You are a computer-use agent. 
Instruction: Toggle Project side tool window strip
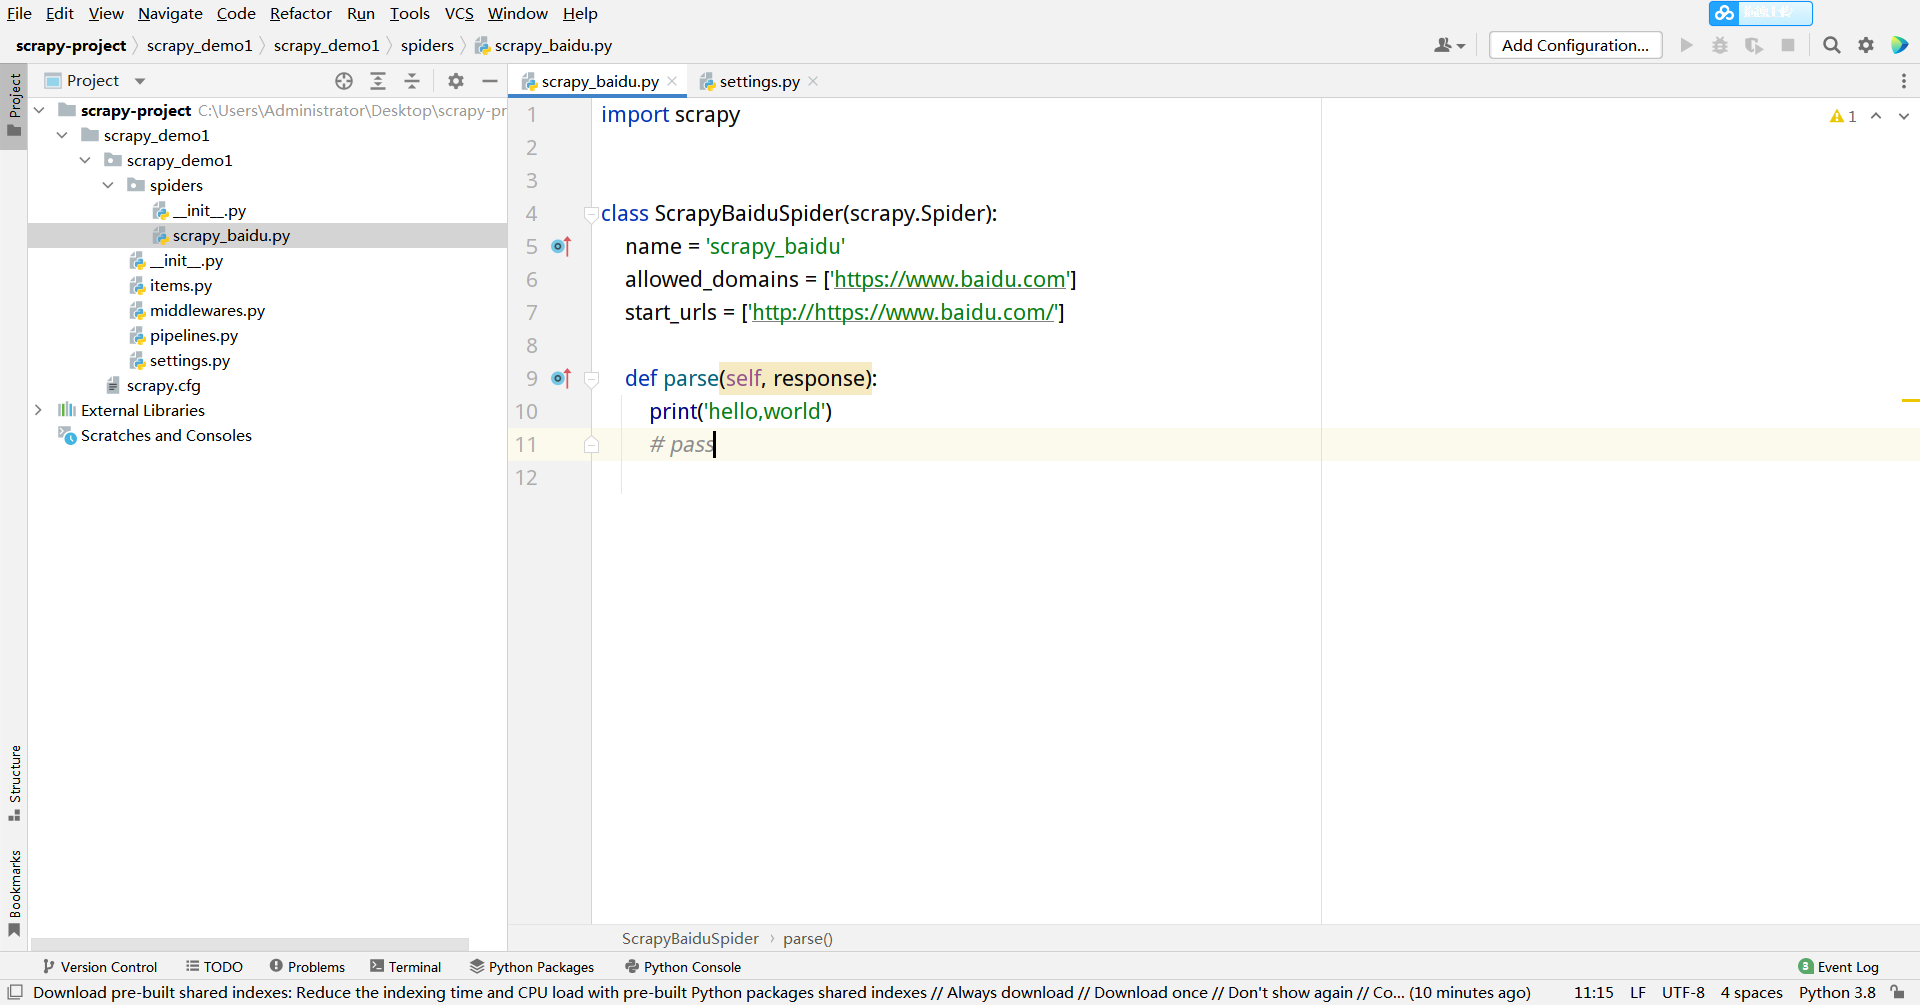(x=14, y=106)
